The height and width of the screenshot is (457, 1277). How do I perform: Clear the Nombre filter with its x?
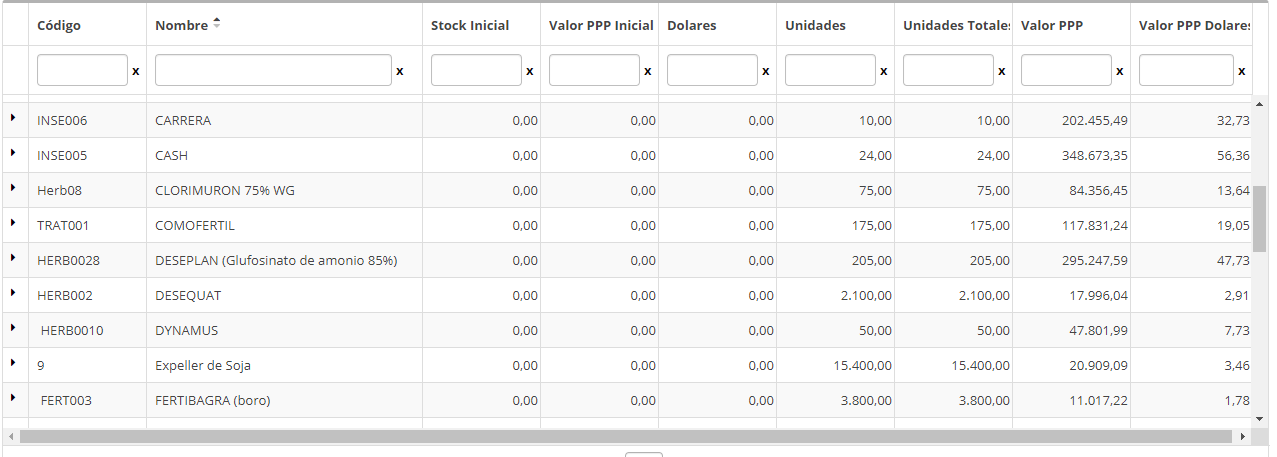[x=400, y=72]
